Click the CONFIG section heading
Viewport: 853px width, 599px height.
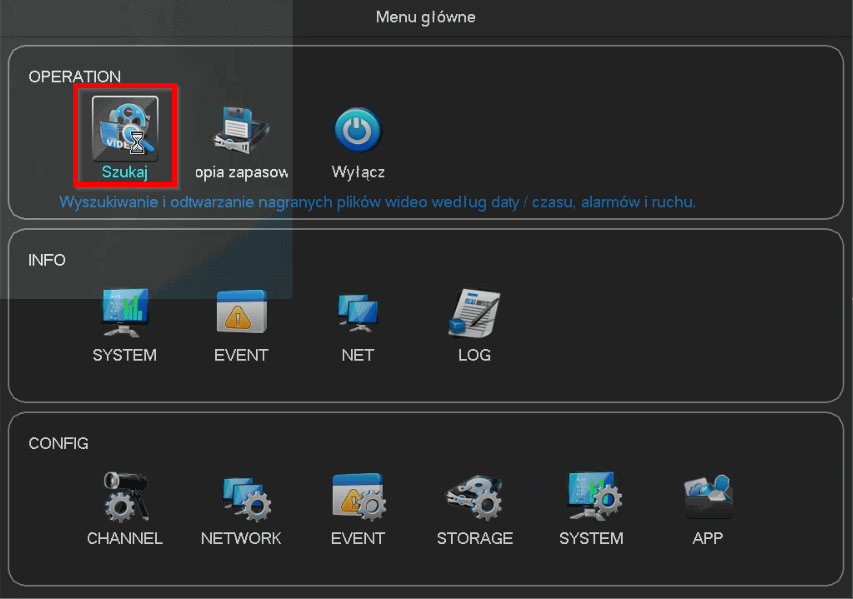[58, 443]
